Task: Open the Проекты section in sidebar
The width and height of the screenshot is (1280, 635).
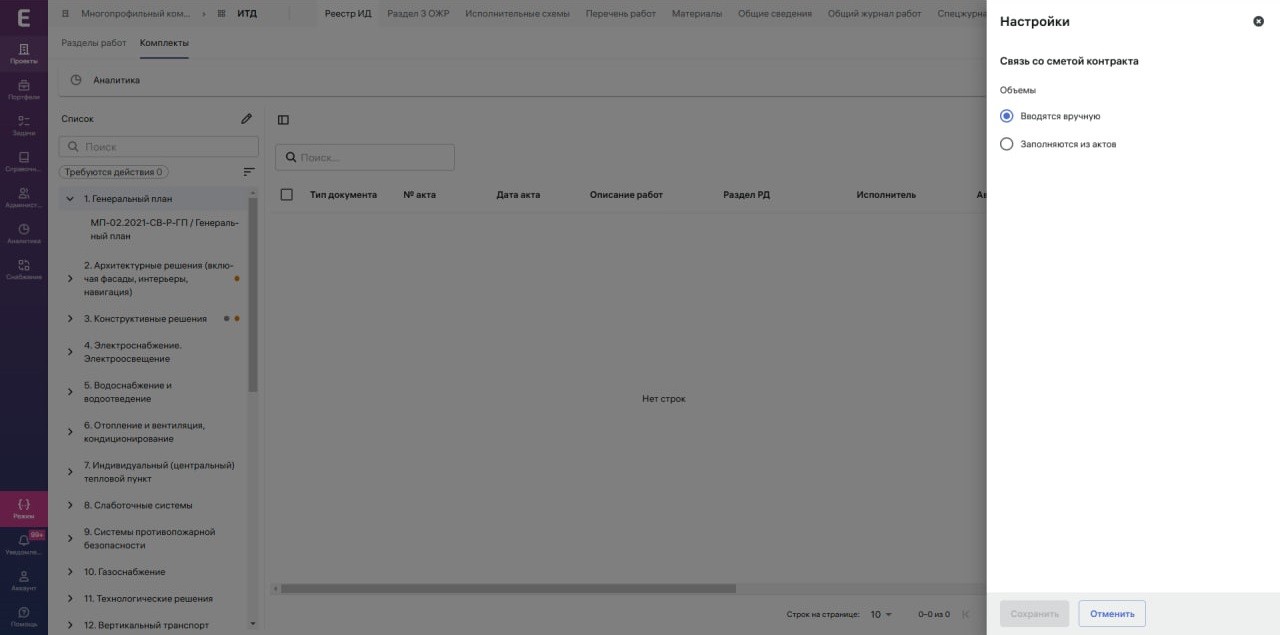Action: tap(24, 53)
